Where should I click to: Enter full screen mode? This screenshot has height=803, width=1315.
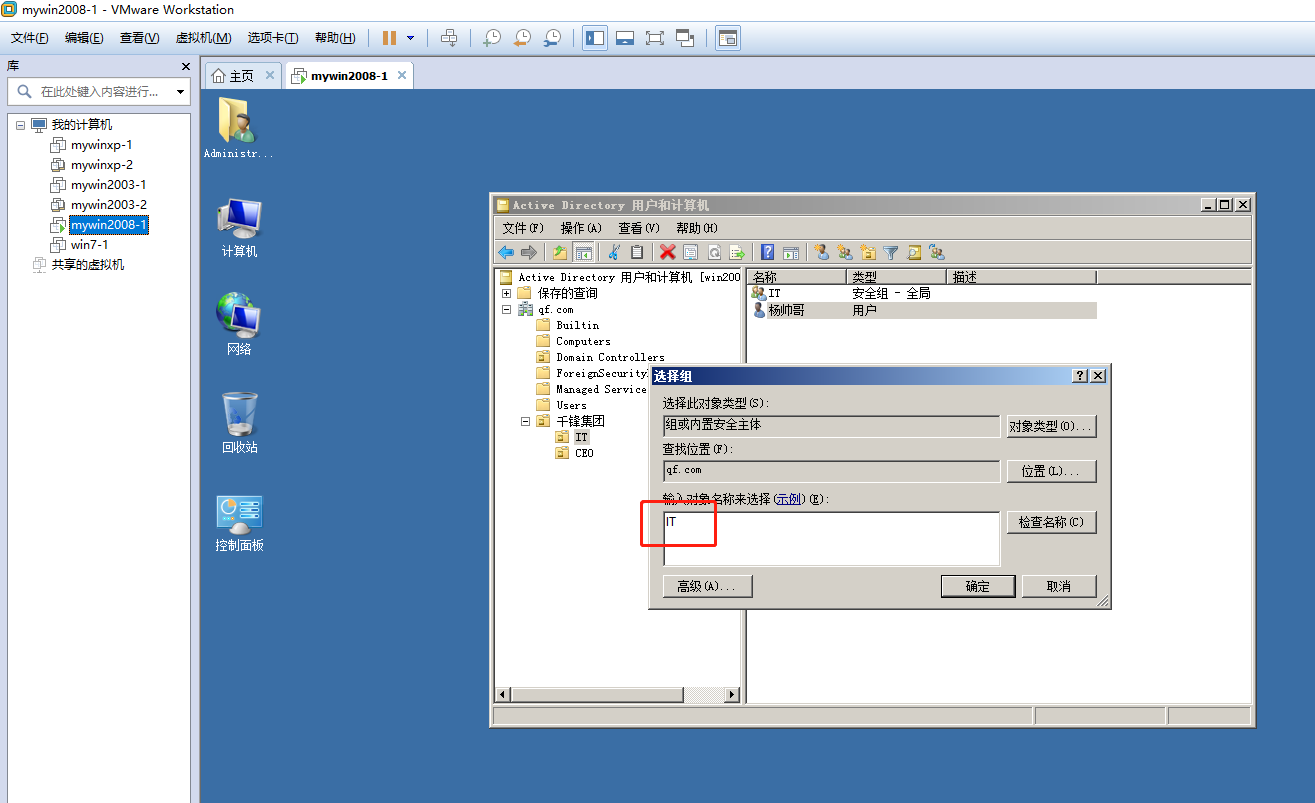[x=655, y=38]
